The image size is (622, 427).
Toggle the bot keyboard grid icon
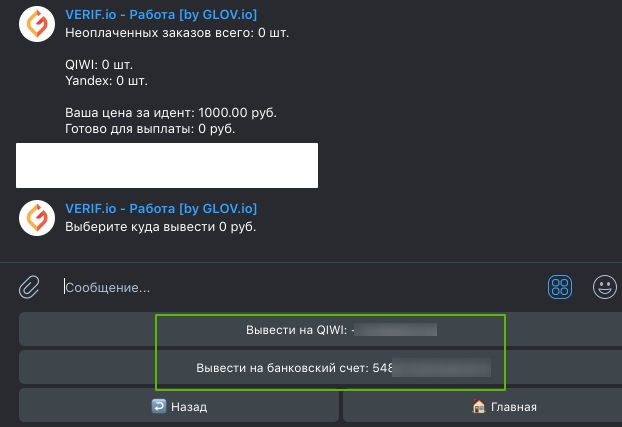(x=559, y=287)
